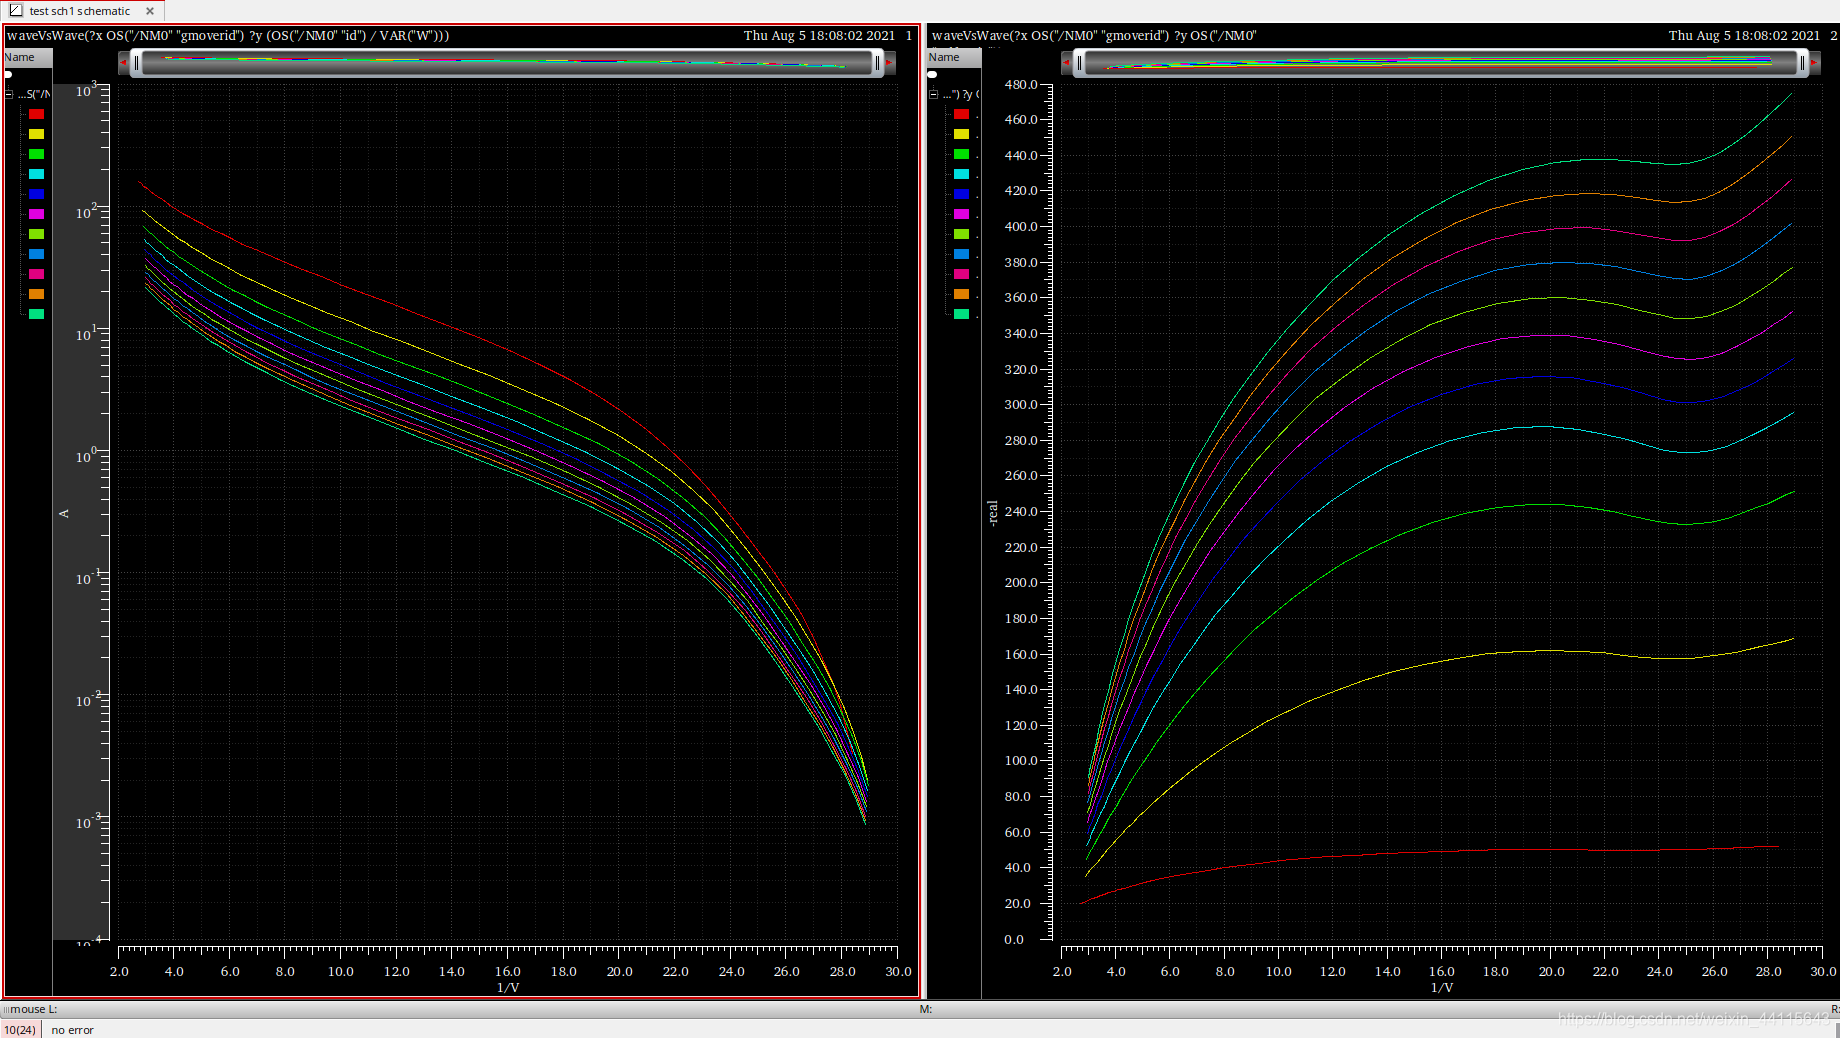Select teal trace swatch in left legend
Image resolution: width=1840 pixels, height=1038 pixels.
pos(36,314)
